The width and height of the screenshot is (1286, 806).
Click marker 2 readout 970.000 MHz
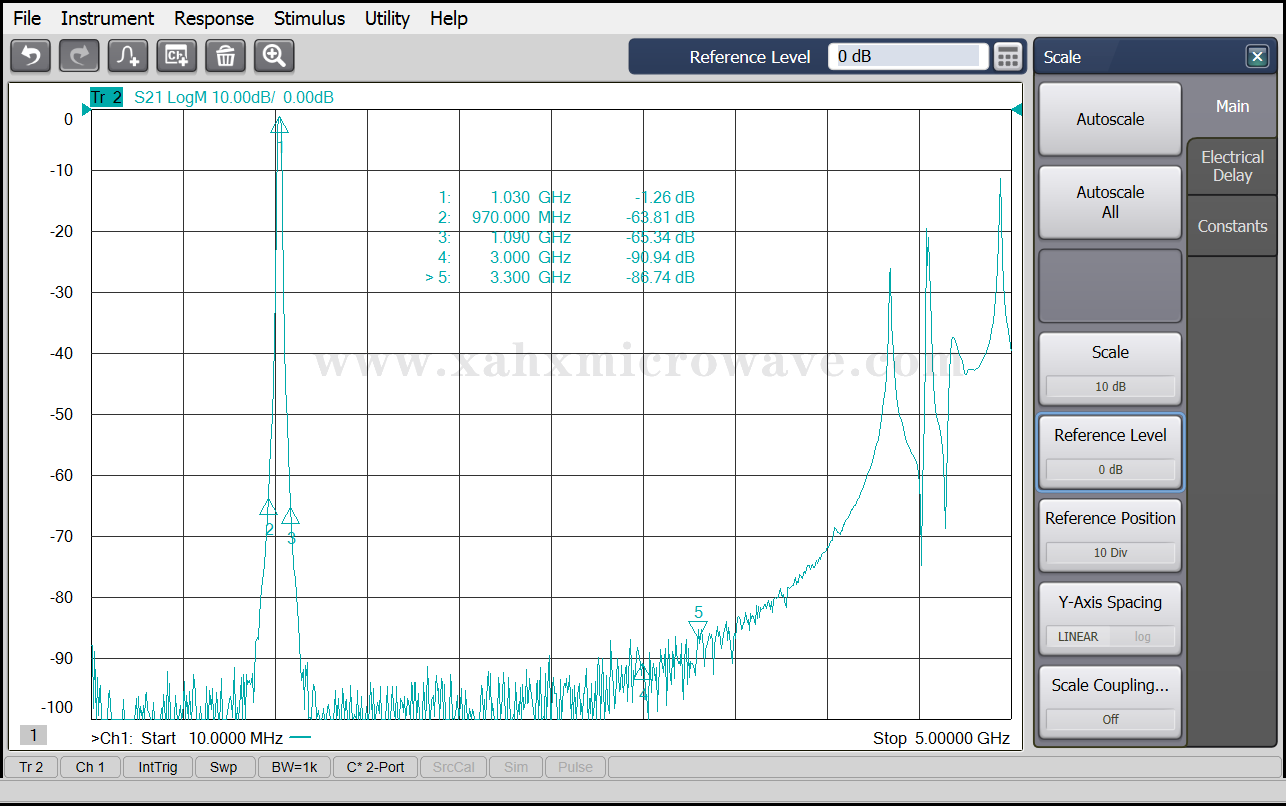click(x=521, y=217)
